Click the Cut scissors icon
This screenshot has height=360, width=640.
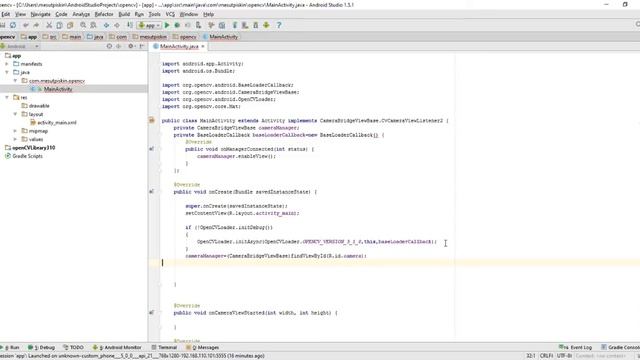tap(49, 25)
